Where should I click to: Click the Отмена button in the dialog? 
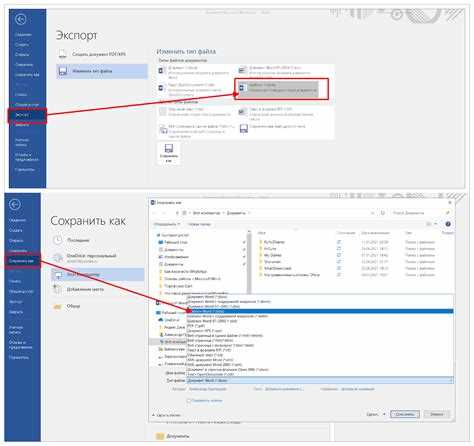pyautogui.click(x=436, y=414)
